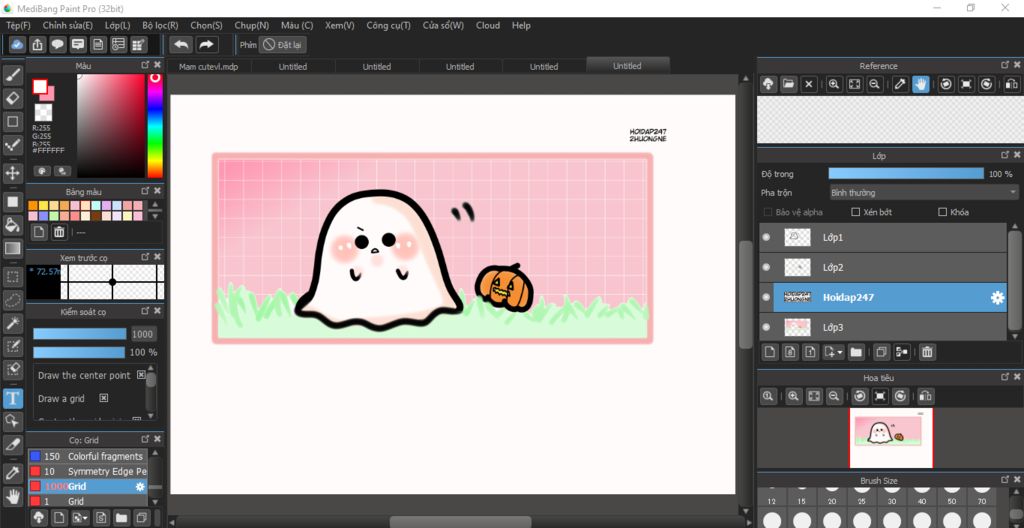Hide the Hoidap247 layer
The height and width of the screenshot is (528, 1024).
tap(766, 297)
